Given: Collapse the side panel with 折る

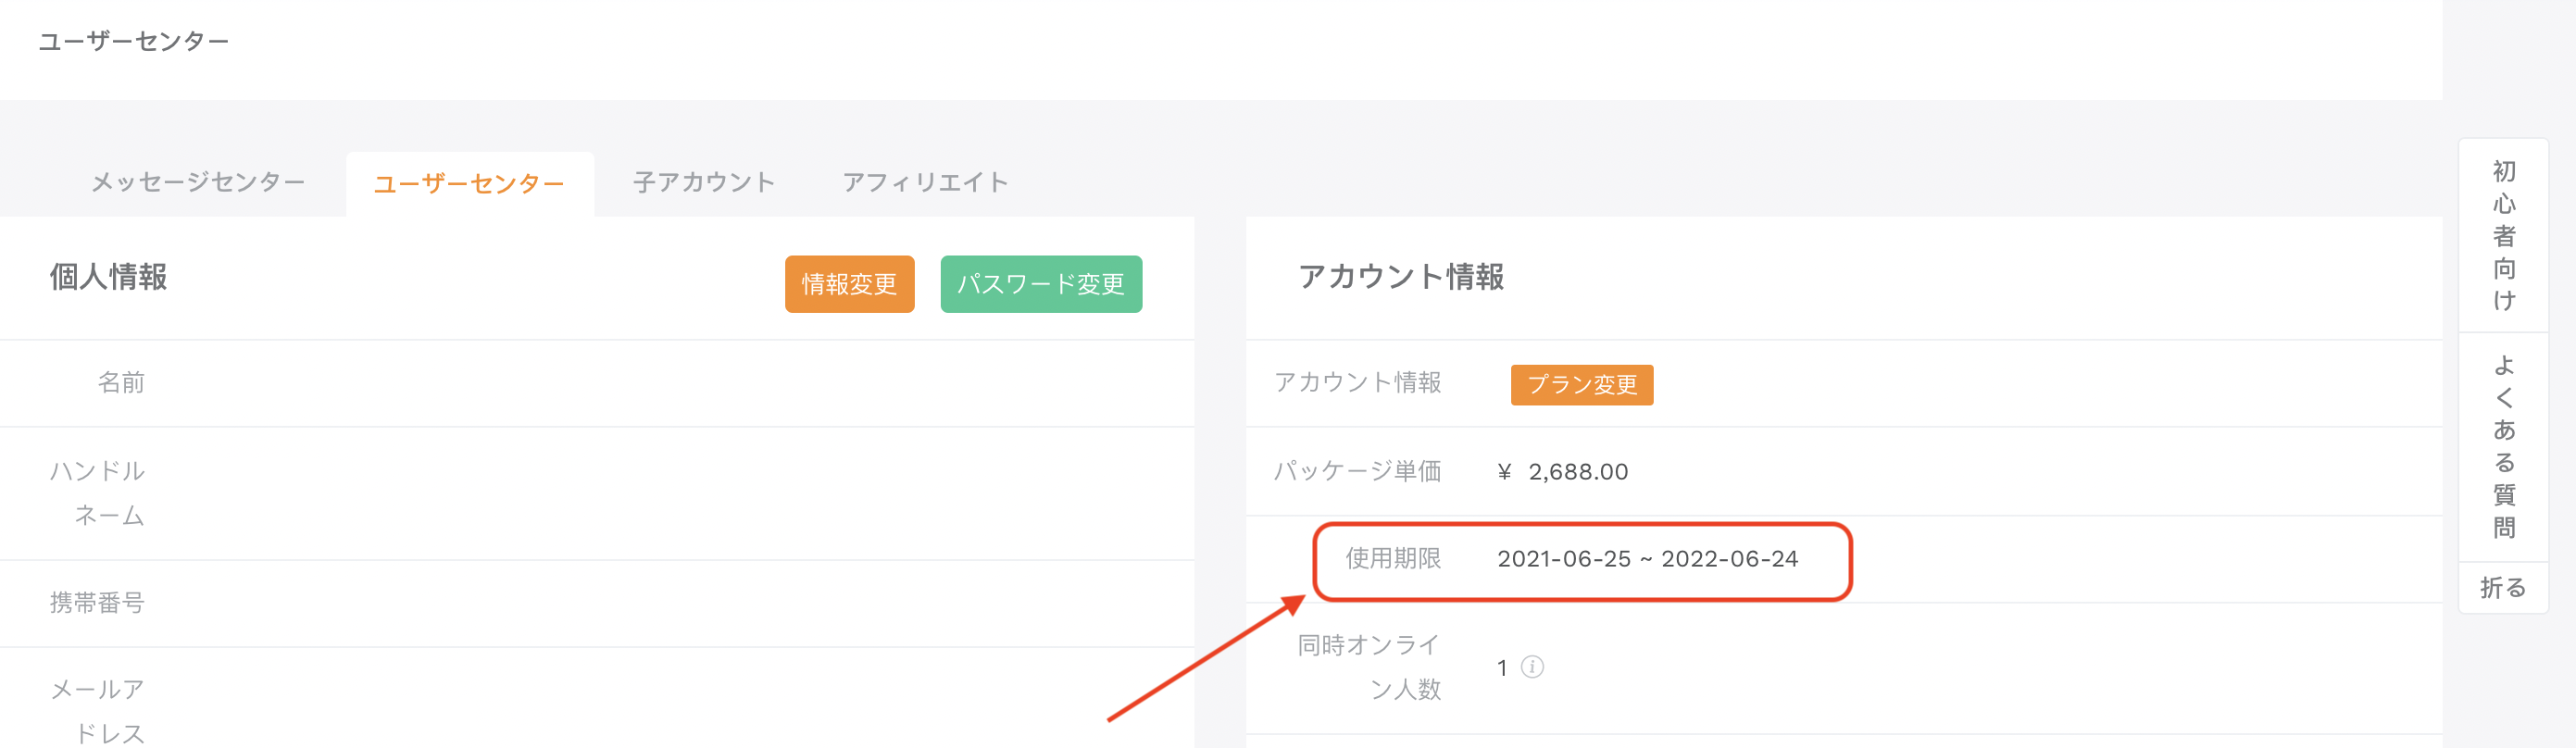Looking at the screenshot, I should click(x=2502, y=588).
